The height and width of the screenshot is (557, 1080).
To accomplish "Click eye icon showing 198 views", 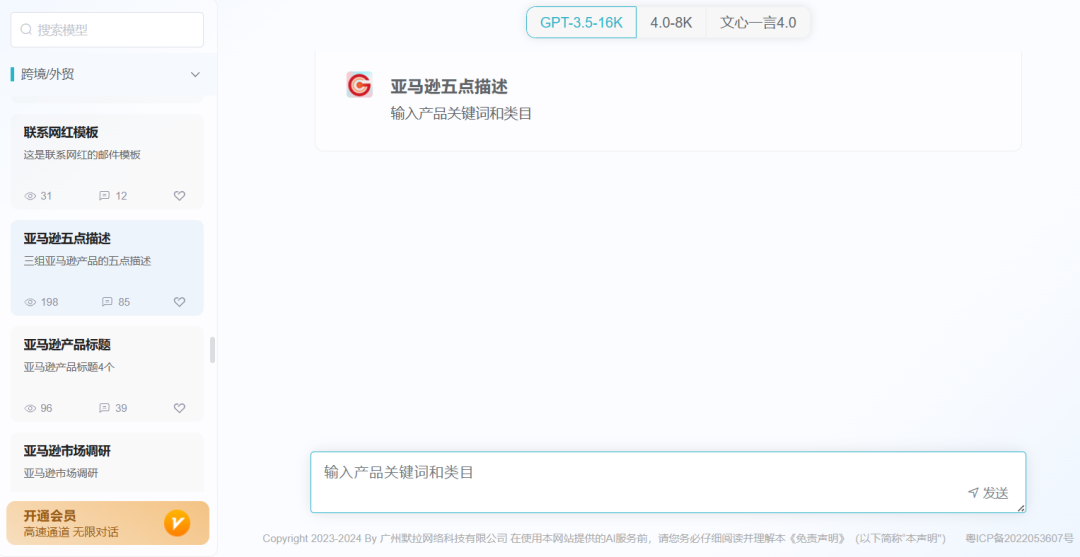I will coord(30,302).
